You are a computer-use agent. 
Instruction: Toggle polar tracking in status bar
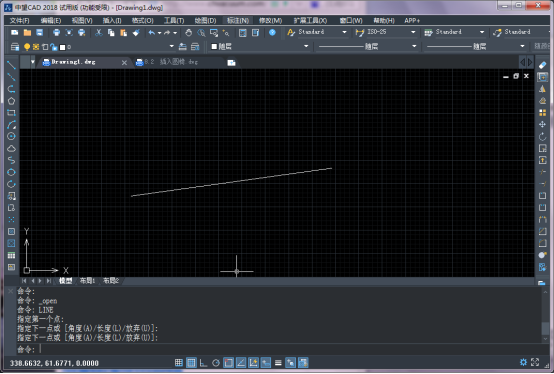pos(216,363)
